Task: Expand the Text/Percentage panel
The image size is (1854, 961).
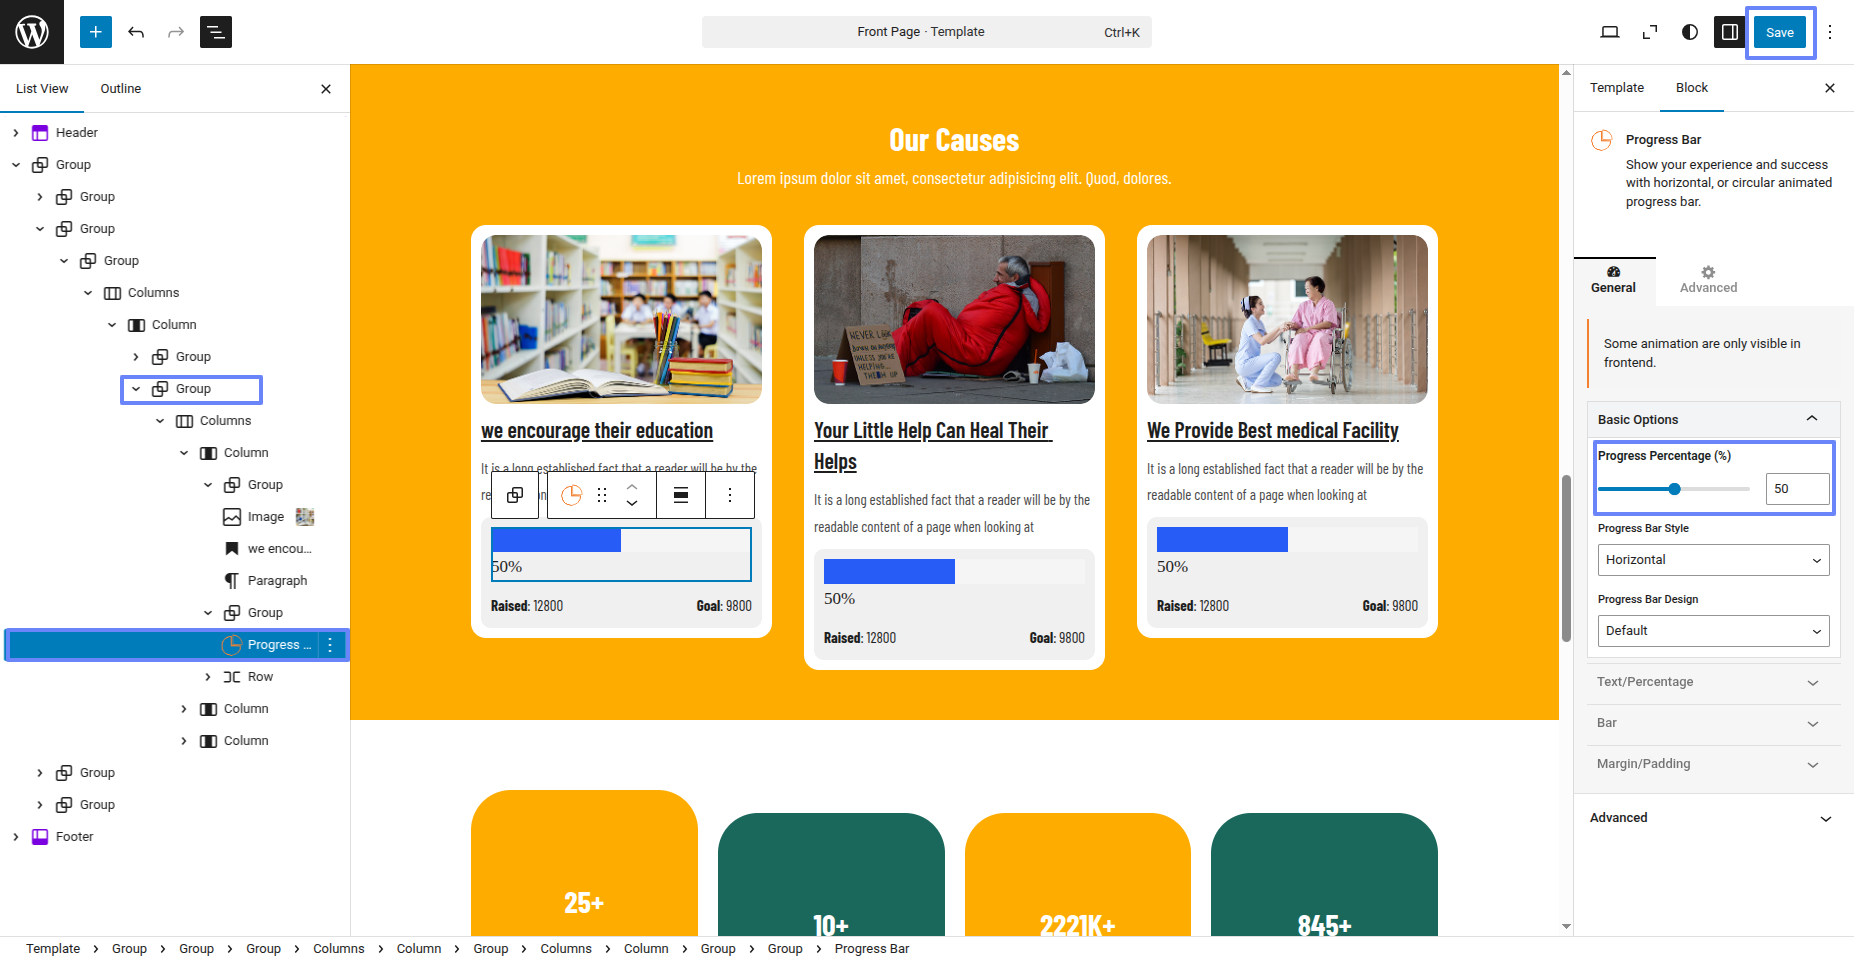Action: [x=1713, y=682]
